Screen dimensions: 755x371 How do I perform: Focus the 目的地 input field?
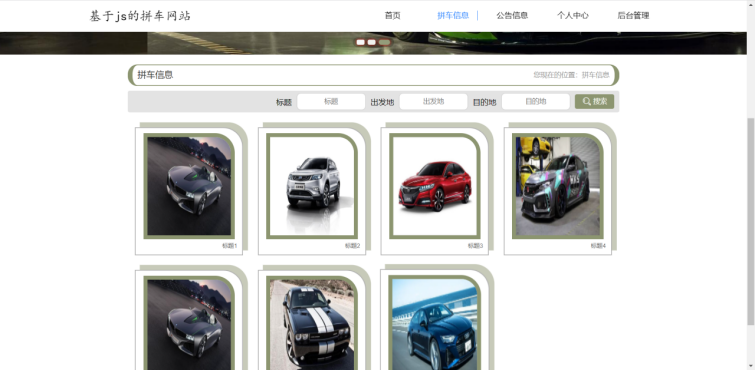point(535,102)
